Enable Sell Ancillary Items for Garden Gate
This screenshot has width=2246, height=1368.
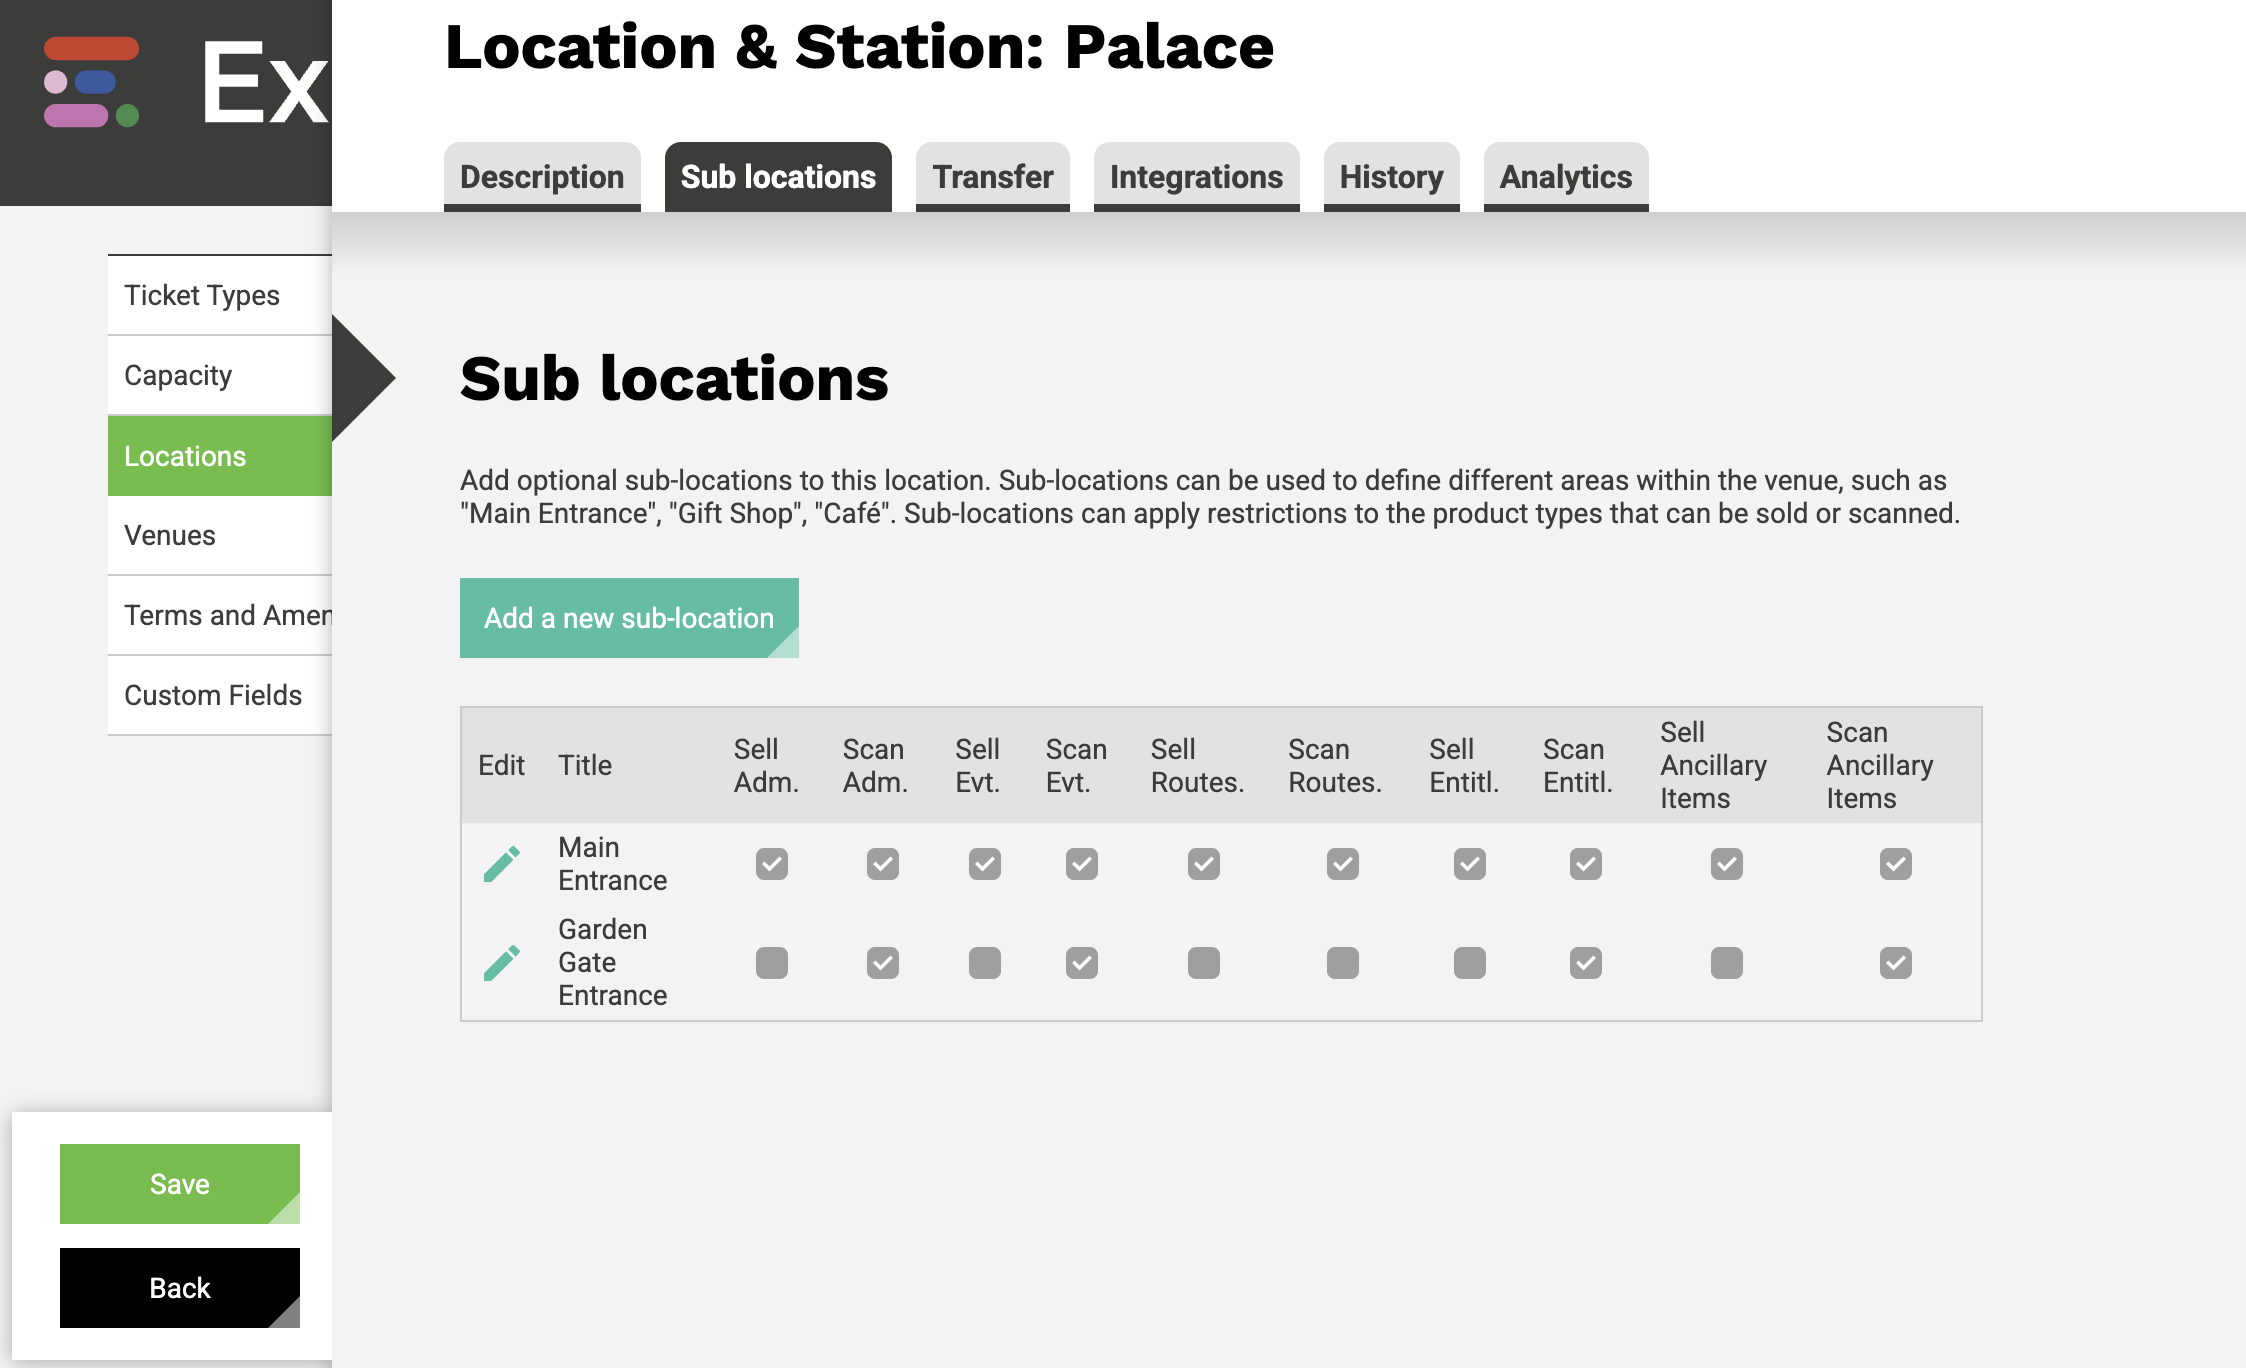pyautogui.click(x=1727, y=963)
